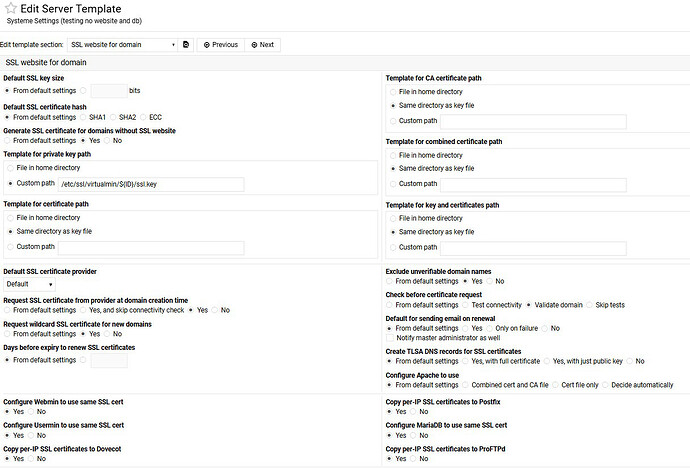The width and height of the screenshot is (690, 468).
Task: Click the days before expiry input field
Action: [x=108, y=360]
